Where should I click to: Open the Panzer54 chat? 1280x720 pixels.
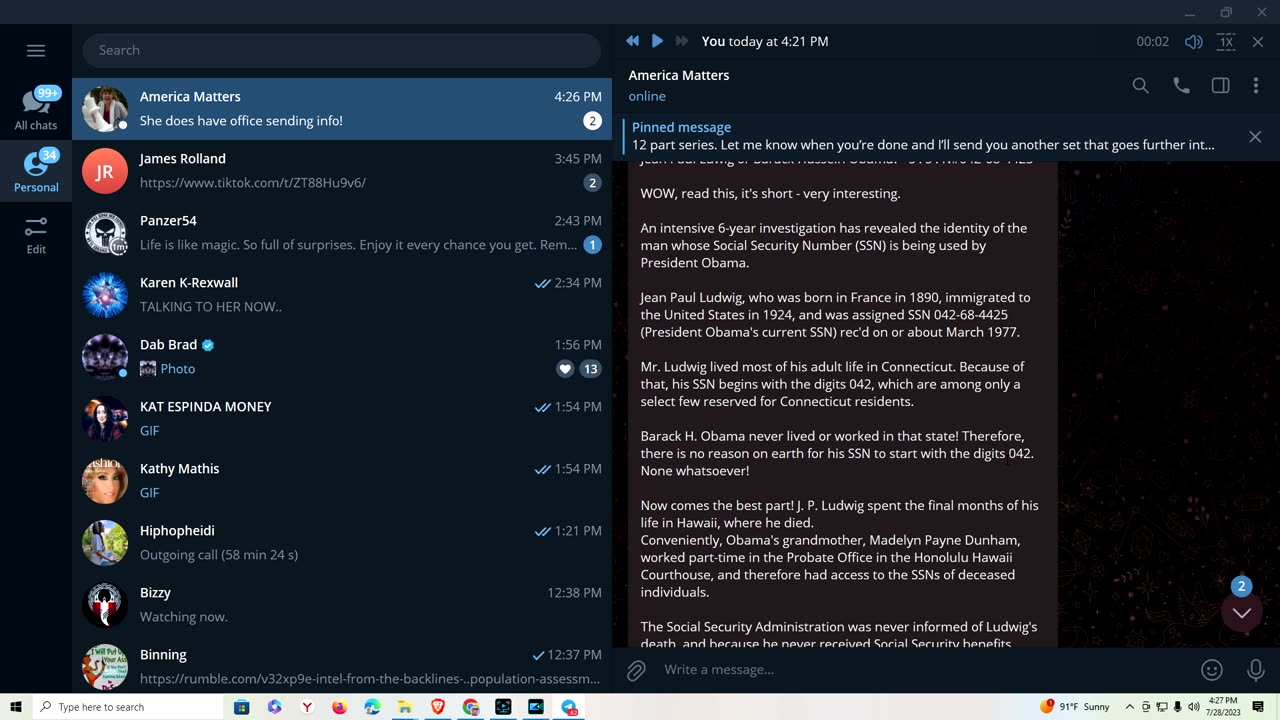(342, 233)
